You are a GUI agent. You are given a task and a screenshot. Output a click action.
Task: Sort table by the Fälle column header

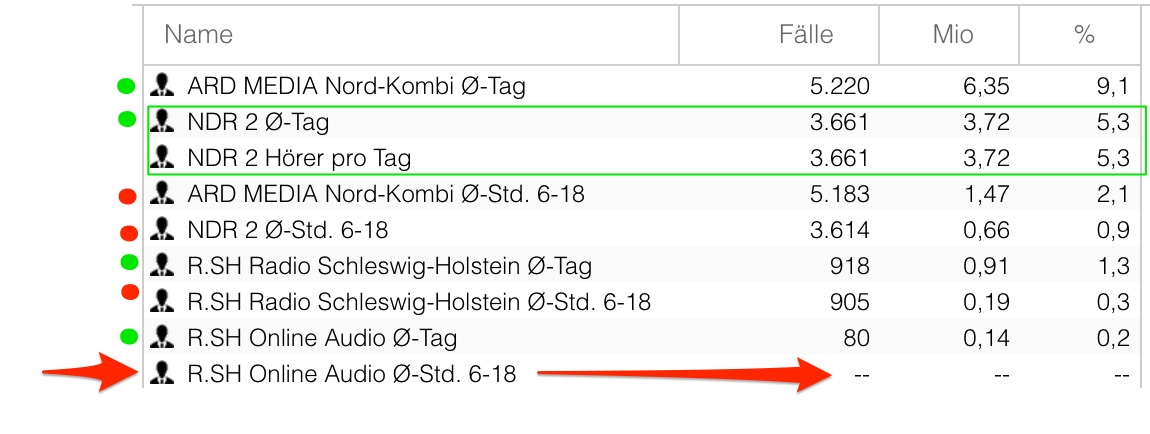805,35
